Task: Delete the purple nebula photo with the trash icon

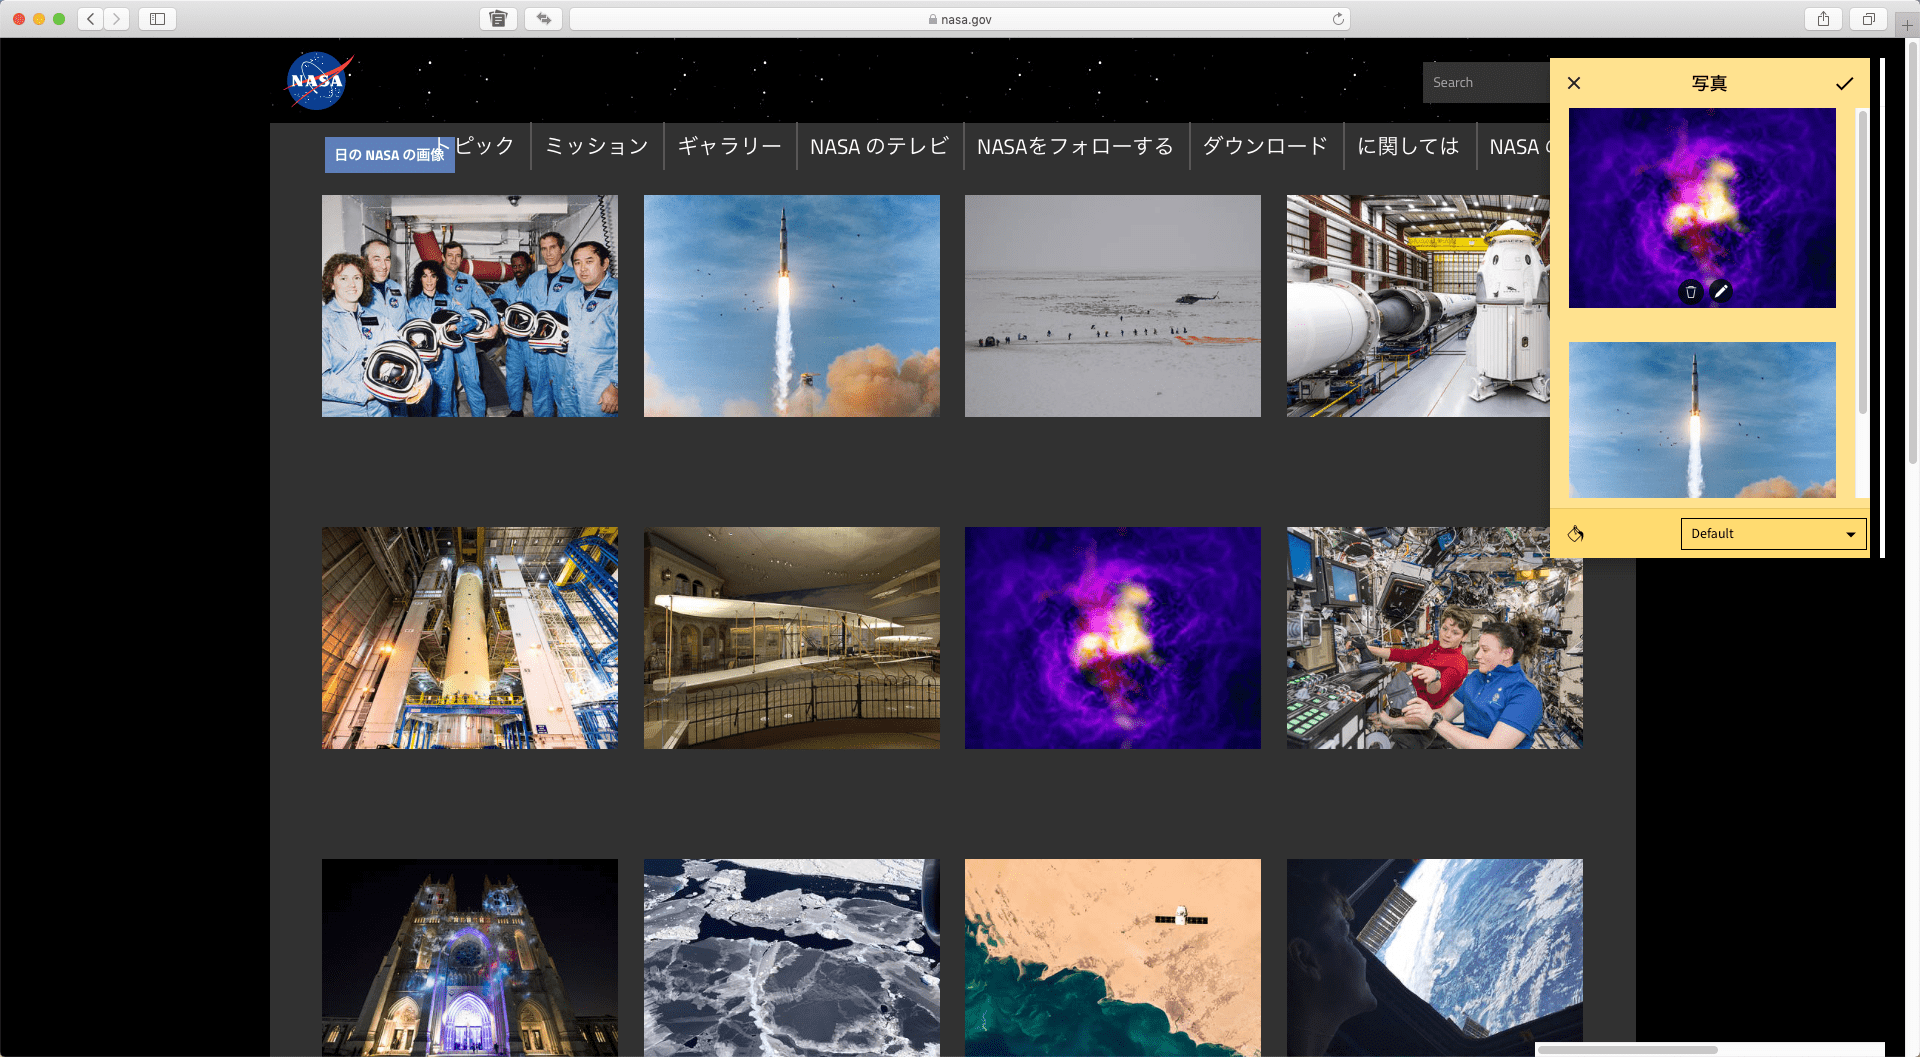Action: [1691, 292]
